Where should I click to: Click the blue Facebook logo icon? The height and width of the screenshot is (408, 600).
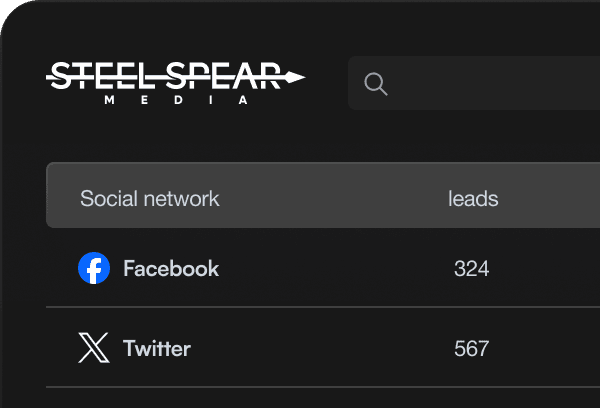click(x=94, y=268)
